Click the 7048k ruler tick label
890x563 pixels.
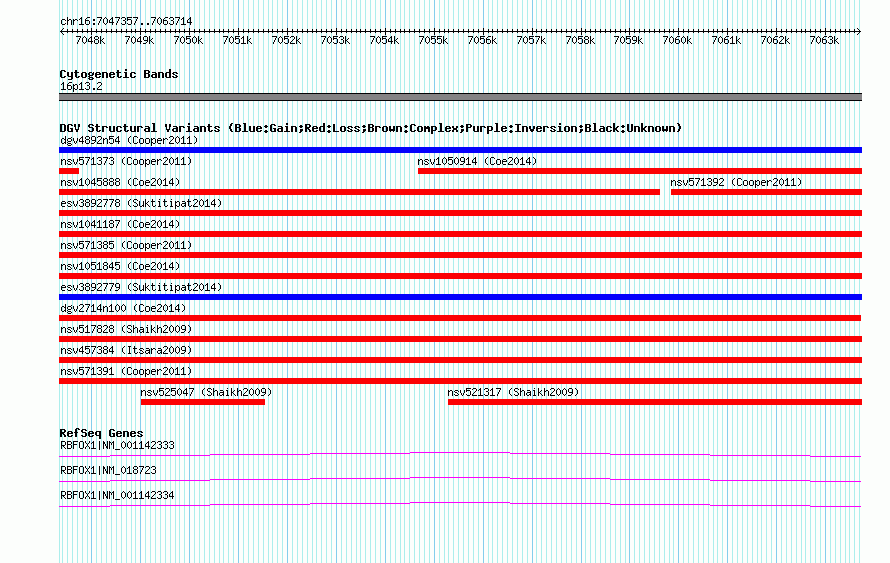90,40
